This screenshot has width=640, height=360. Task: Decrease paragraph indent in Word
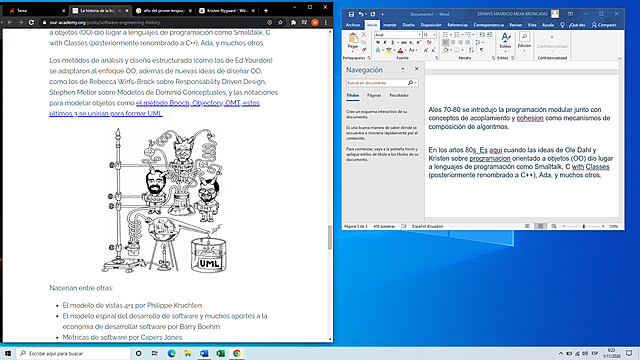tap(482, 35)
